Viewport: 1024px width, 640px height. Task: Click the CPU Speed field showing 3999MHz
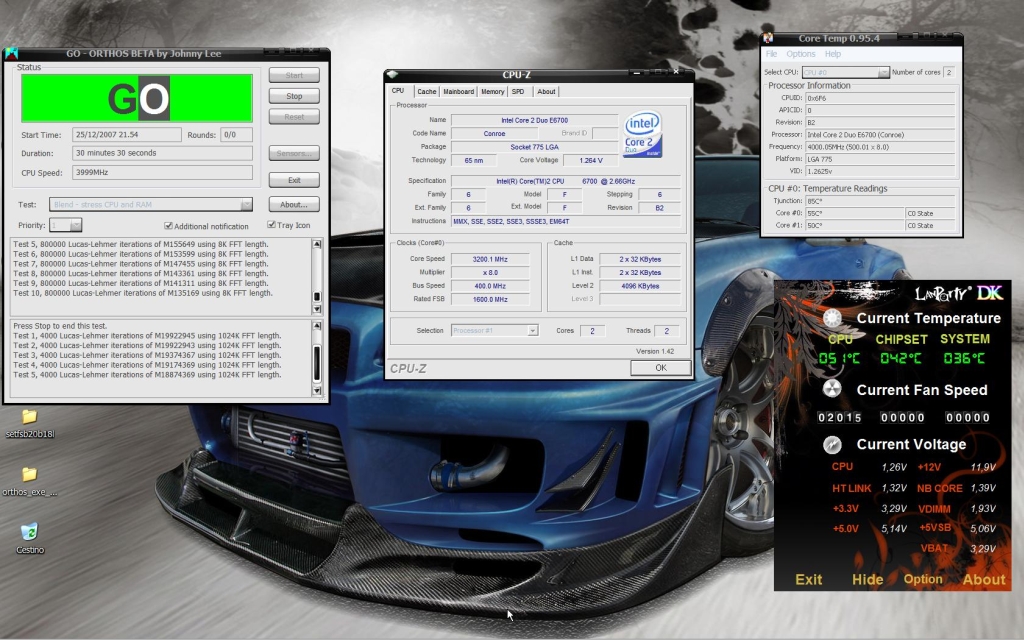[162, 173]
